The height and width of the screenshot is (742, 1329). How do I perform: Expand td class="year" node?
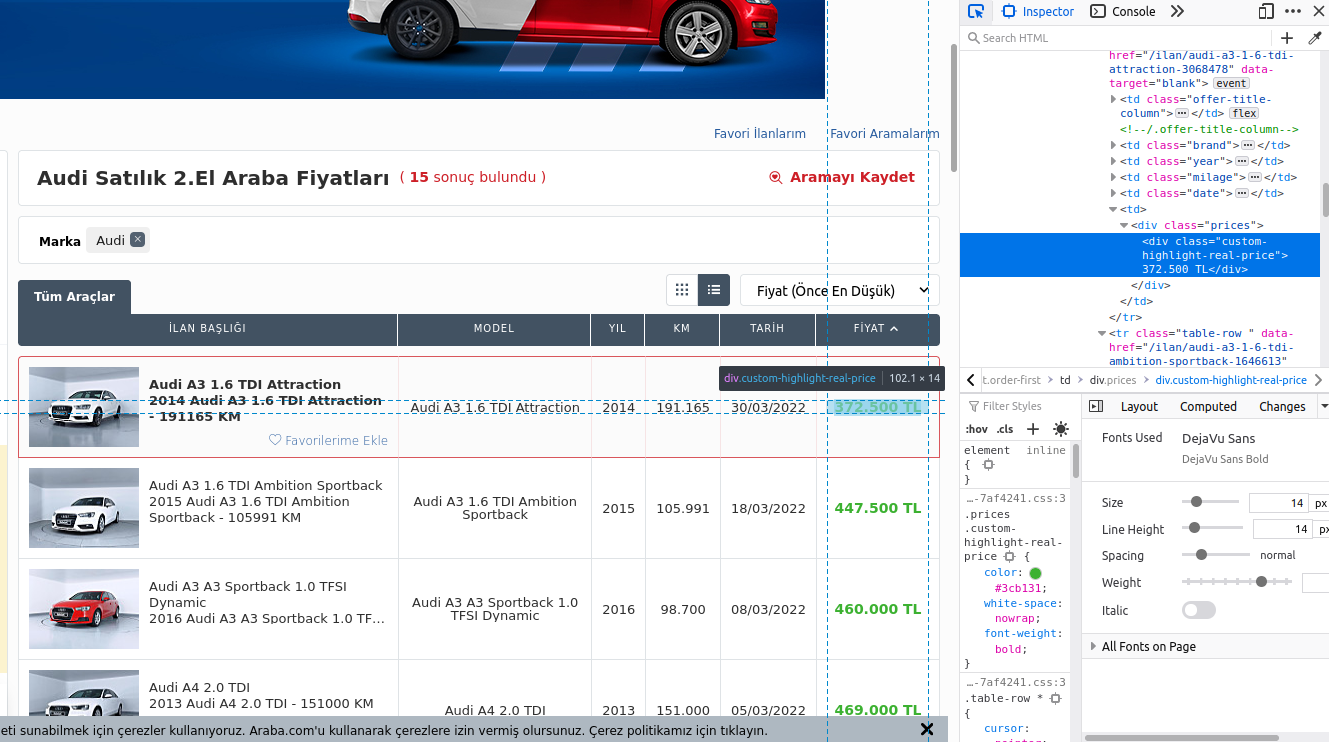pos(1113,161)
